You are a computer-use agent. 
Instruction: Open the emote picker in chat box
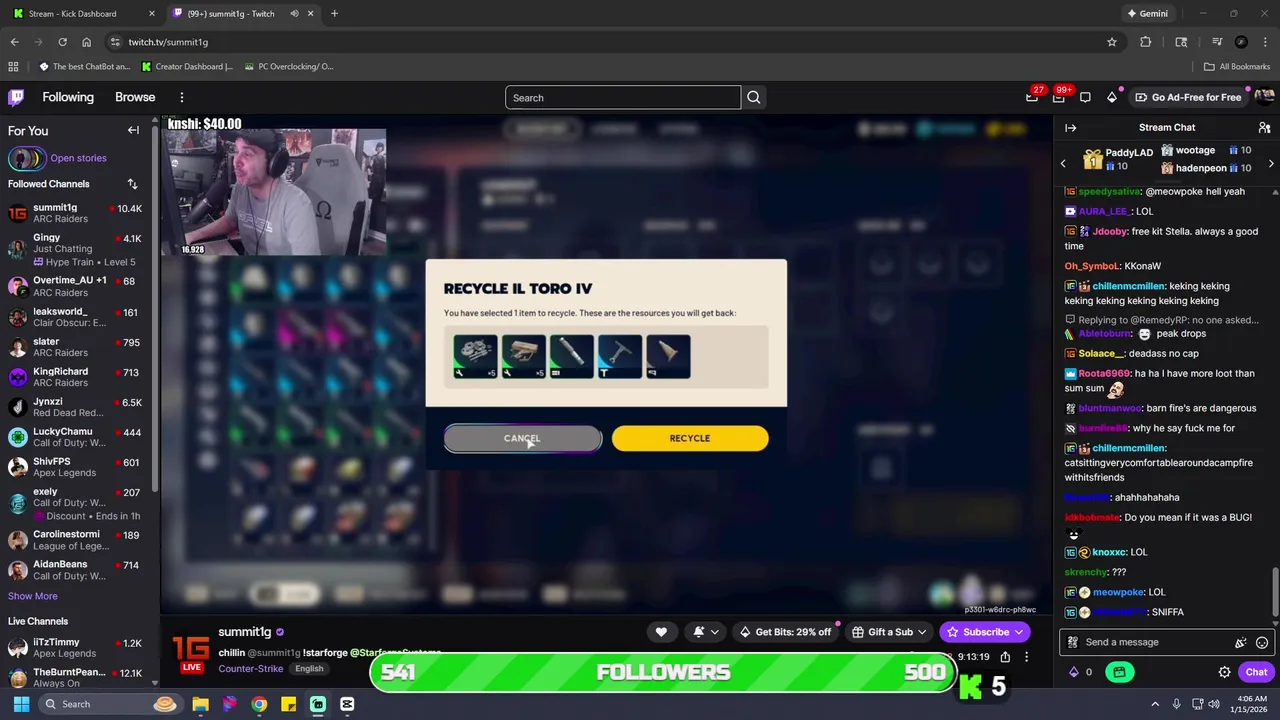(1262, 643)
